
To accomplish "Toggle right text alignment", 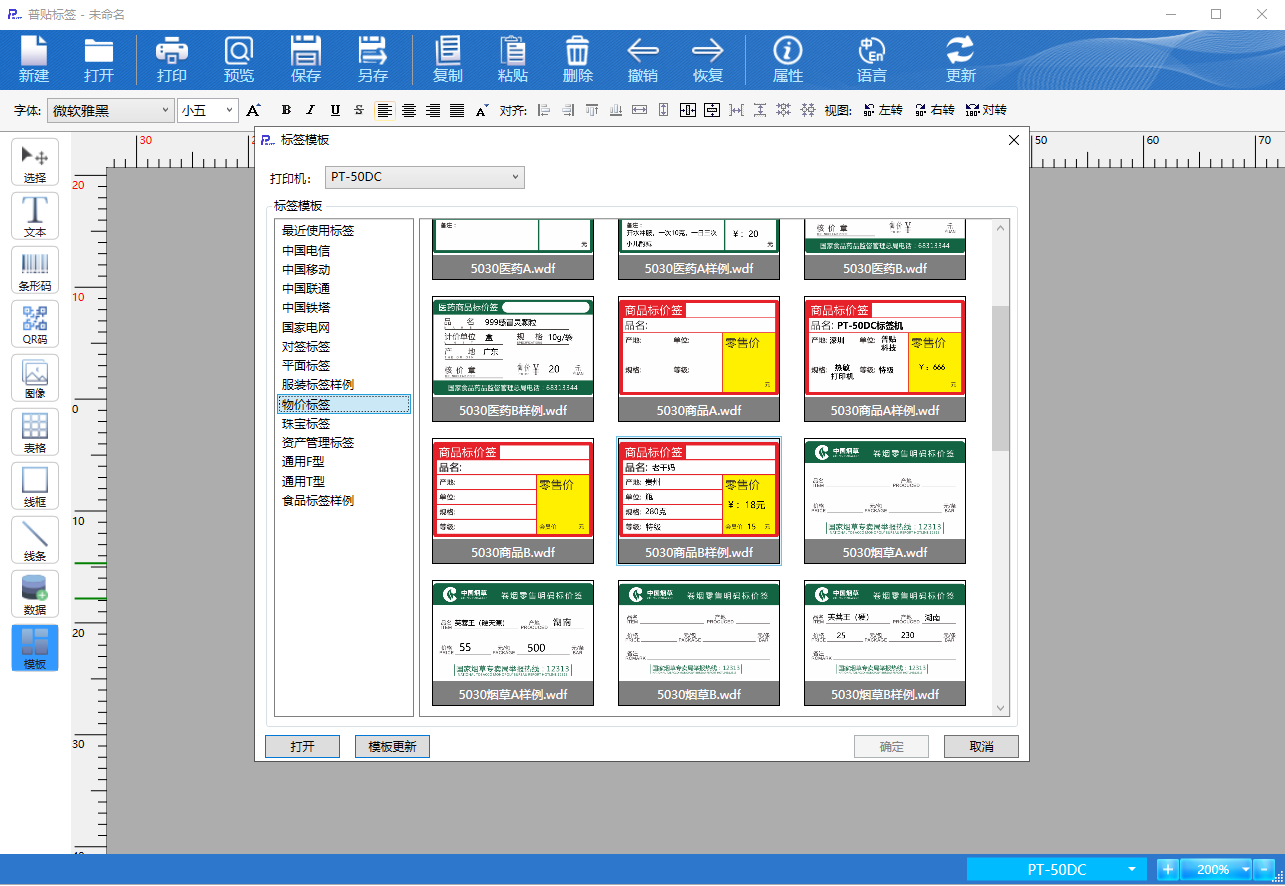I will 433,110.
